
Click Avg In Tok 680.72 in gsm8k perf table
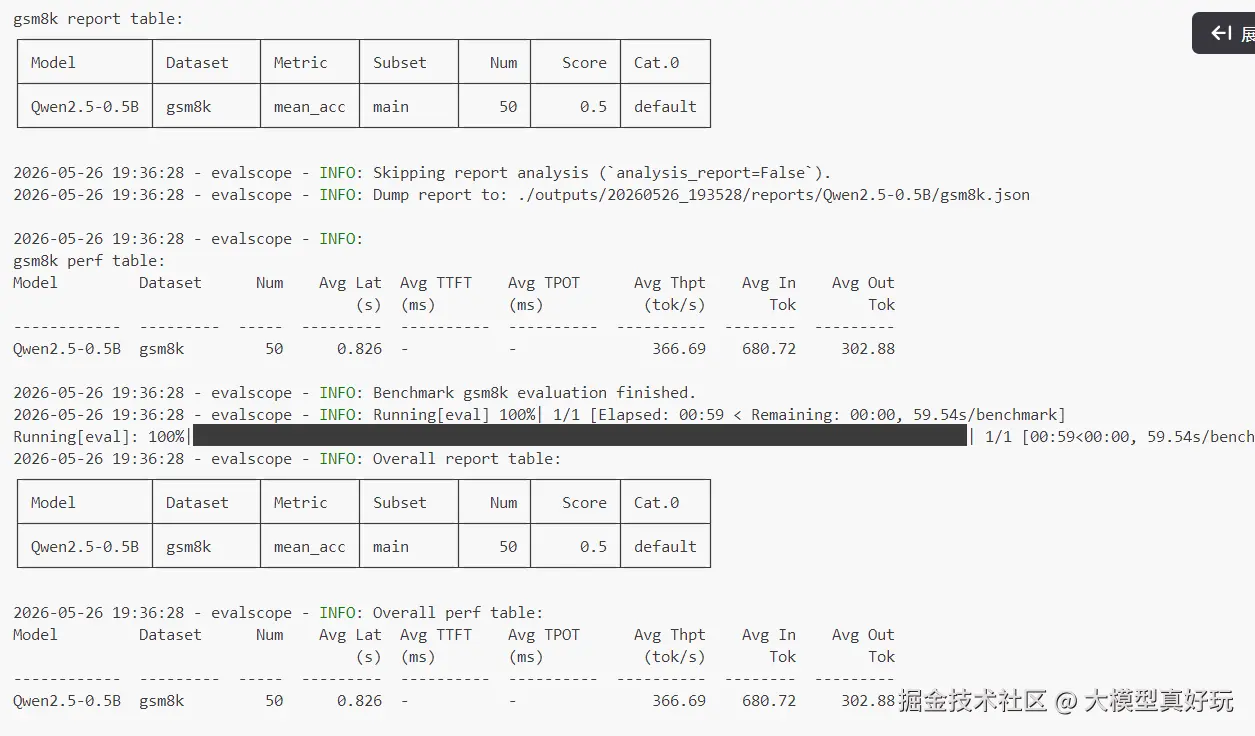(x=769, y=349)
